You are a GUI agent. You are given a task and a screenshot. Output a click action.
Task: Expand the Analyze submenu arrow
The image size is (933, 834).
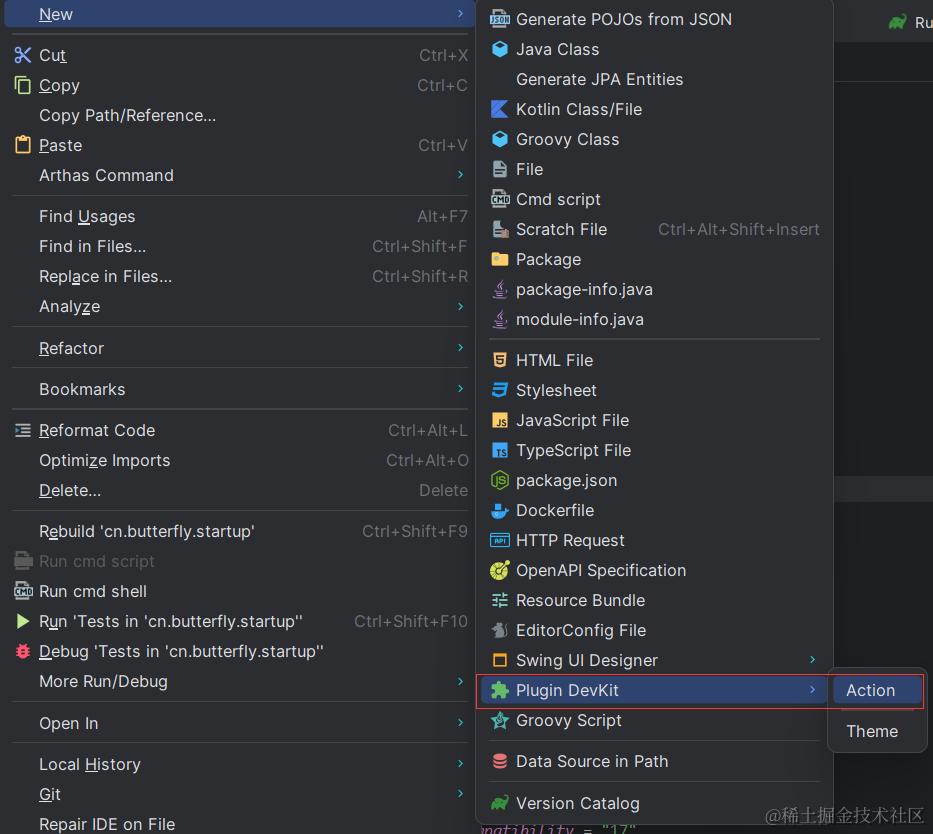461,306
